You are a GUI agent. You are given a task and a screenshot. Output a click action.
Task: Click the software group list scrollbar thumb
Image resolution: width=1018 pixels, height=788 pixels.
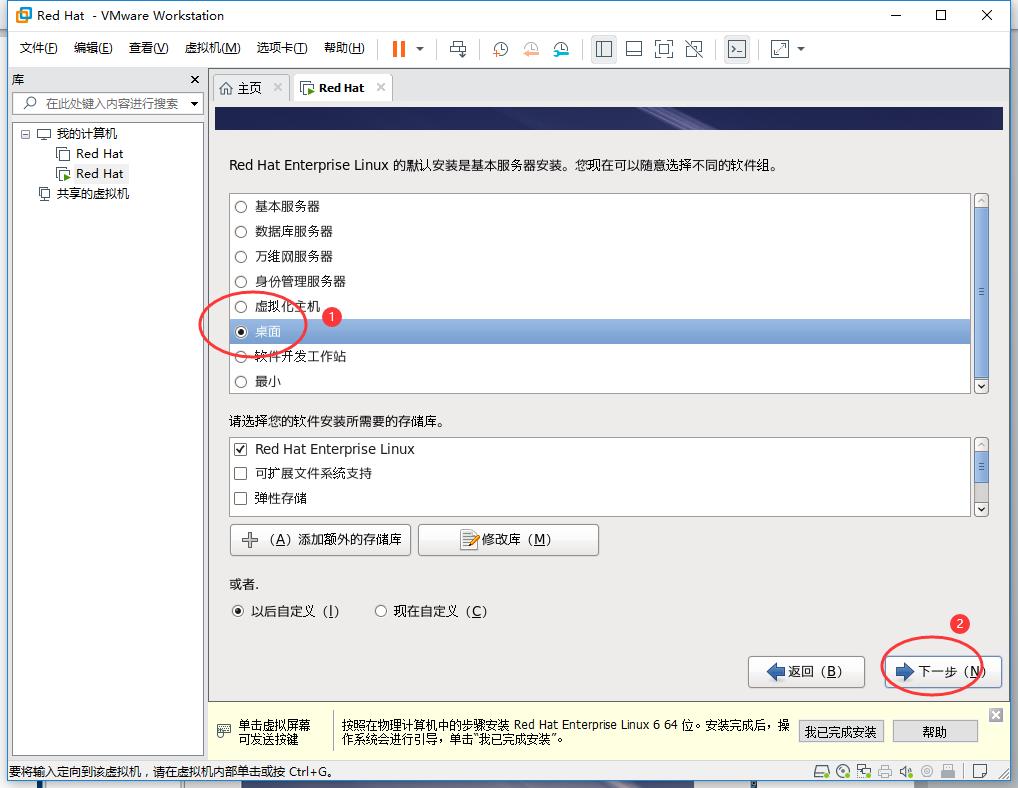pos(982,292)
